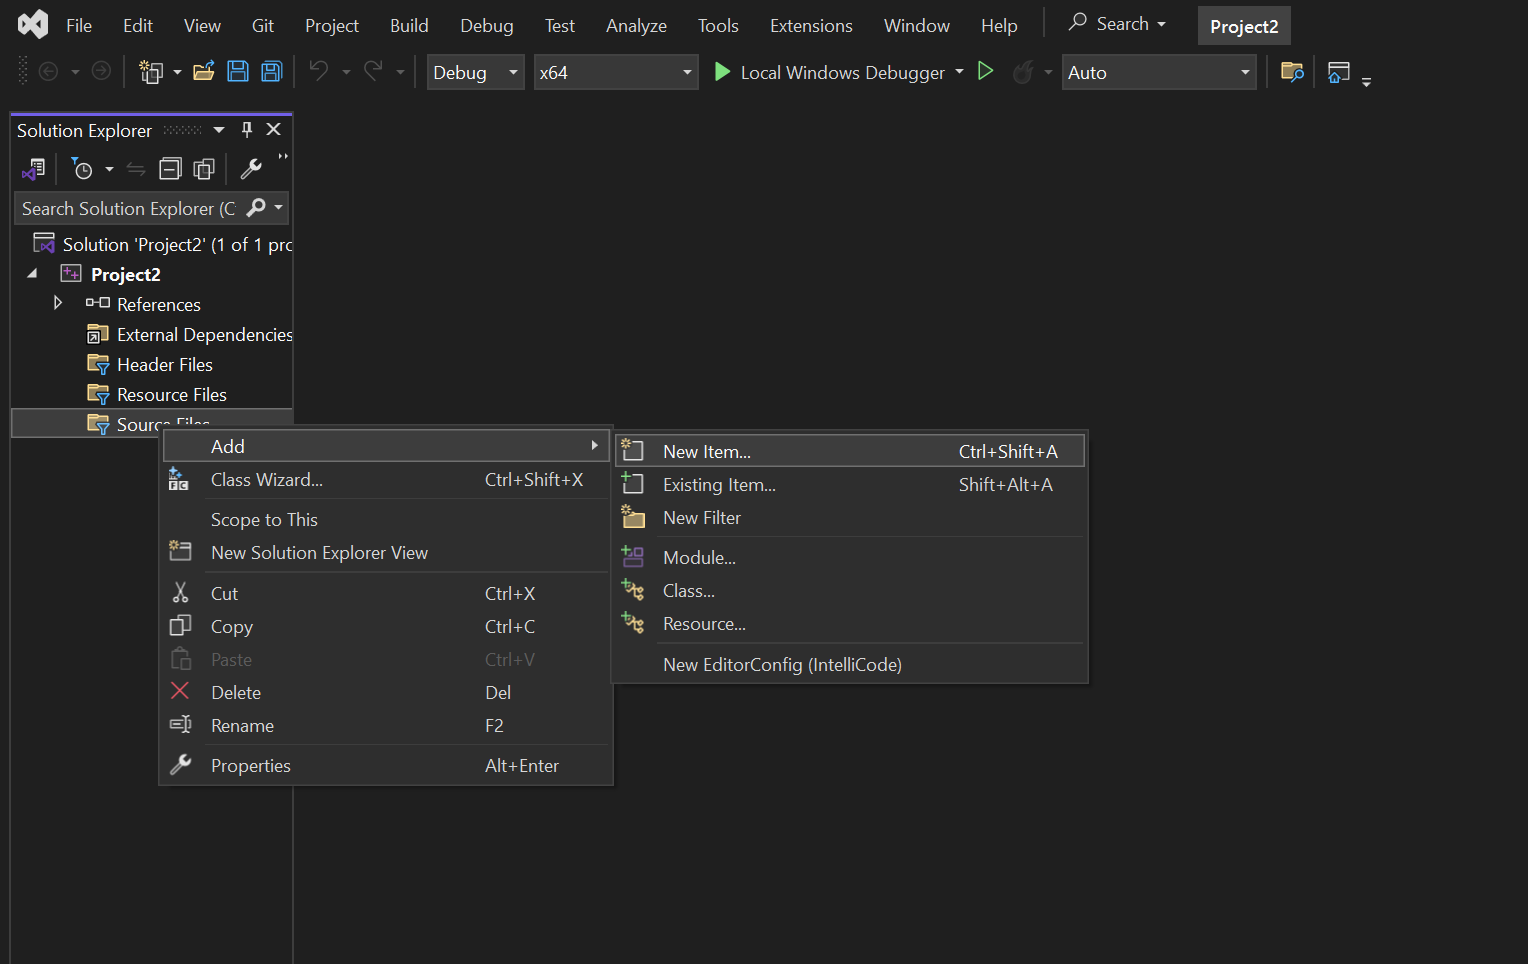Click the Navigate Forward icon

[101, 71]
